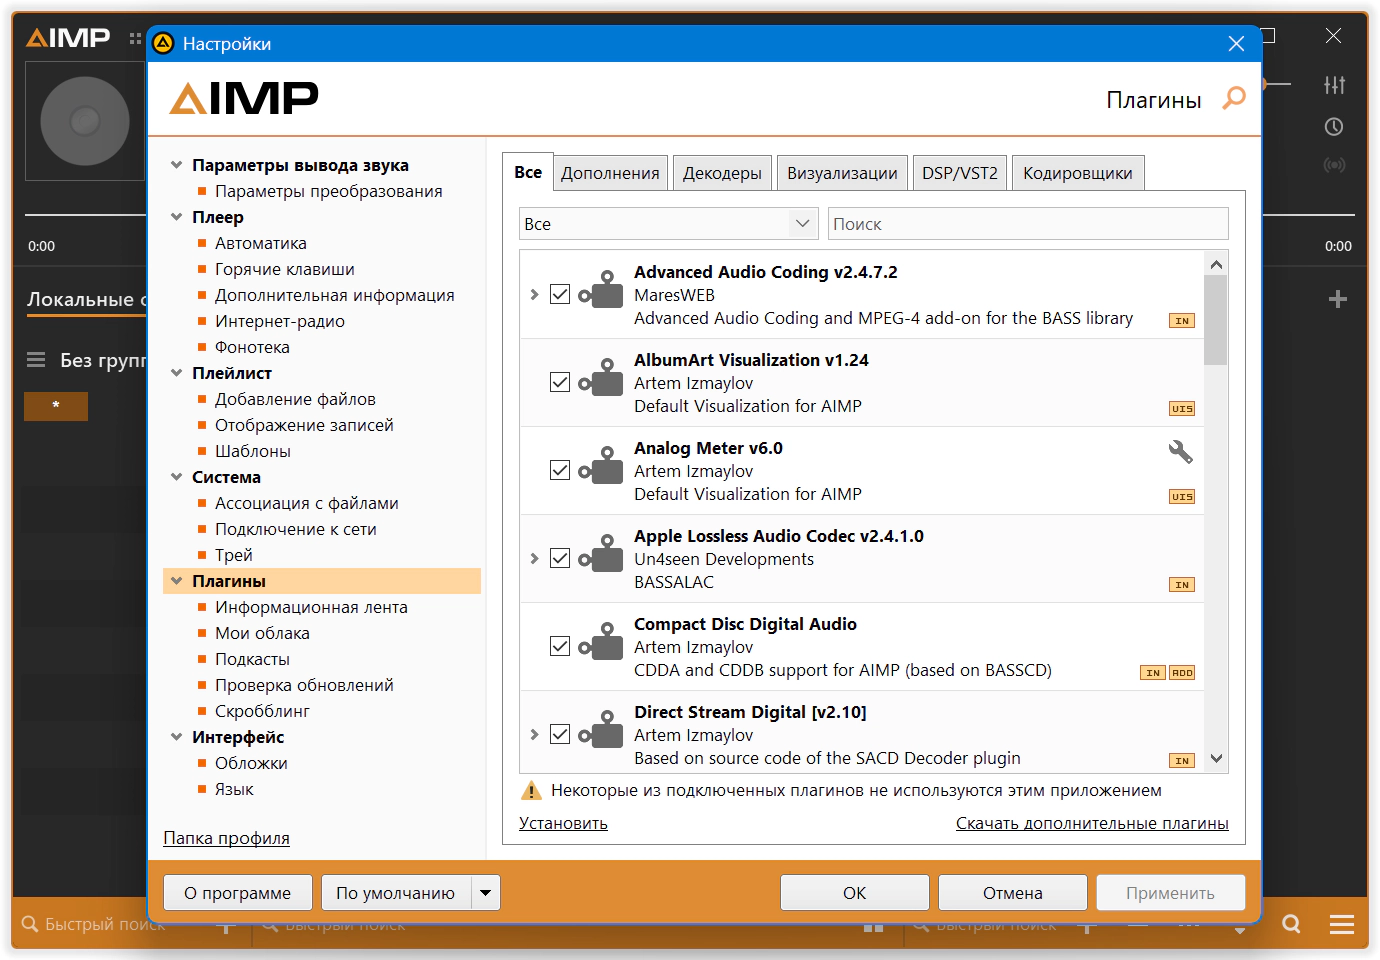Click the radio broadcast icon in the AIMP player
This screenshot has height=960, width=1380.
click(x=1334, y=165)
